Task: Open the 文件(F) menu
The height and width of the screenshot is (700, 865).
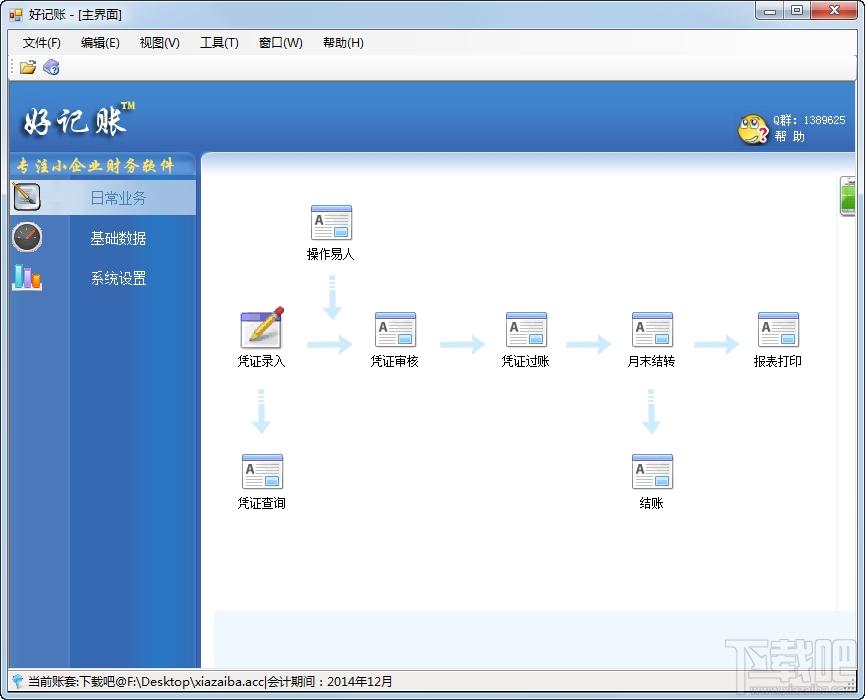Action: tap(41, 43)
